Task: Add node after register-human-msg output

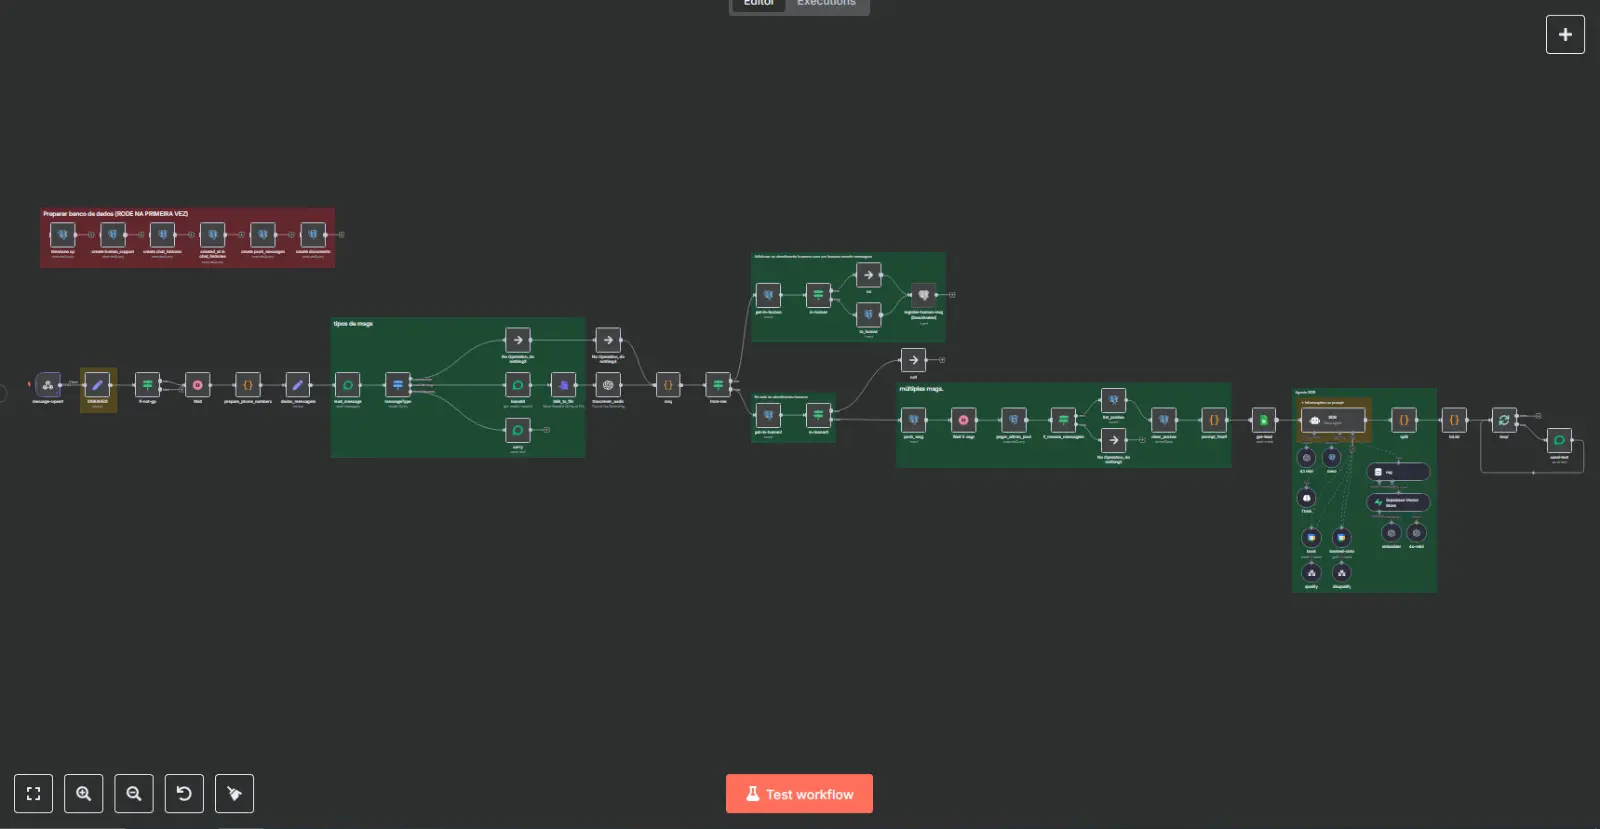Action: pos(952,295)
